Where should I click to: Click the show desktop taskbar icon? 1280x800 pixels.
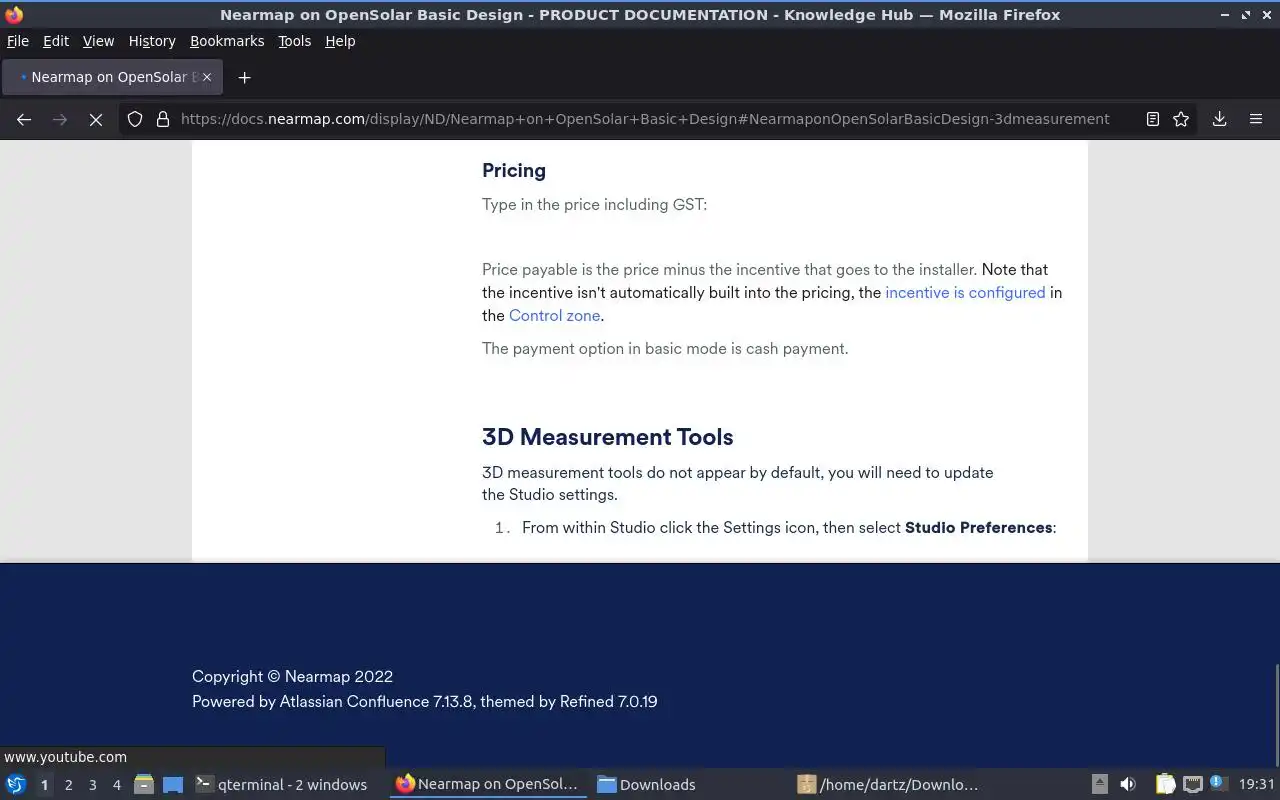(x=173, y=784)
